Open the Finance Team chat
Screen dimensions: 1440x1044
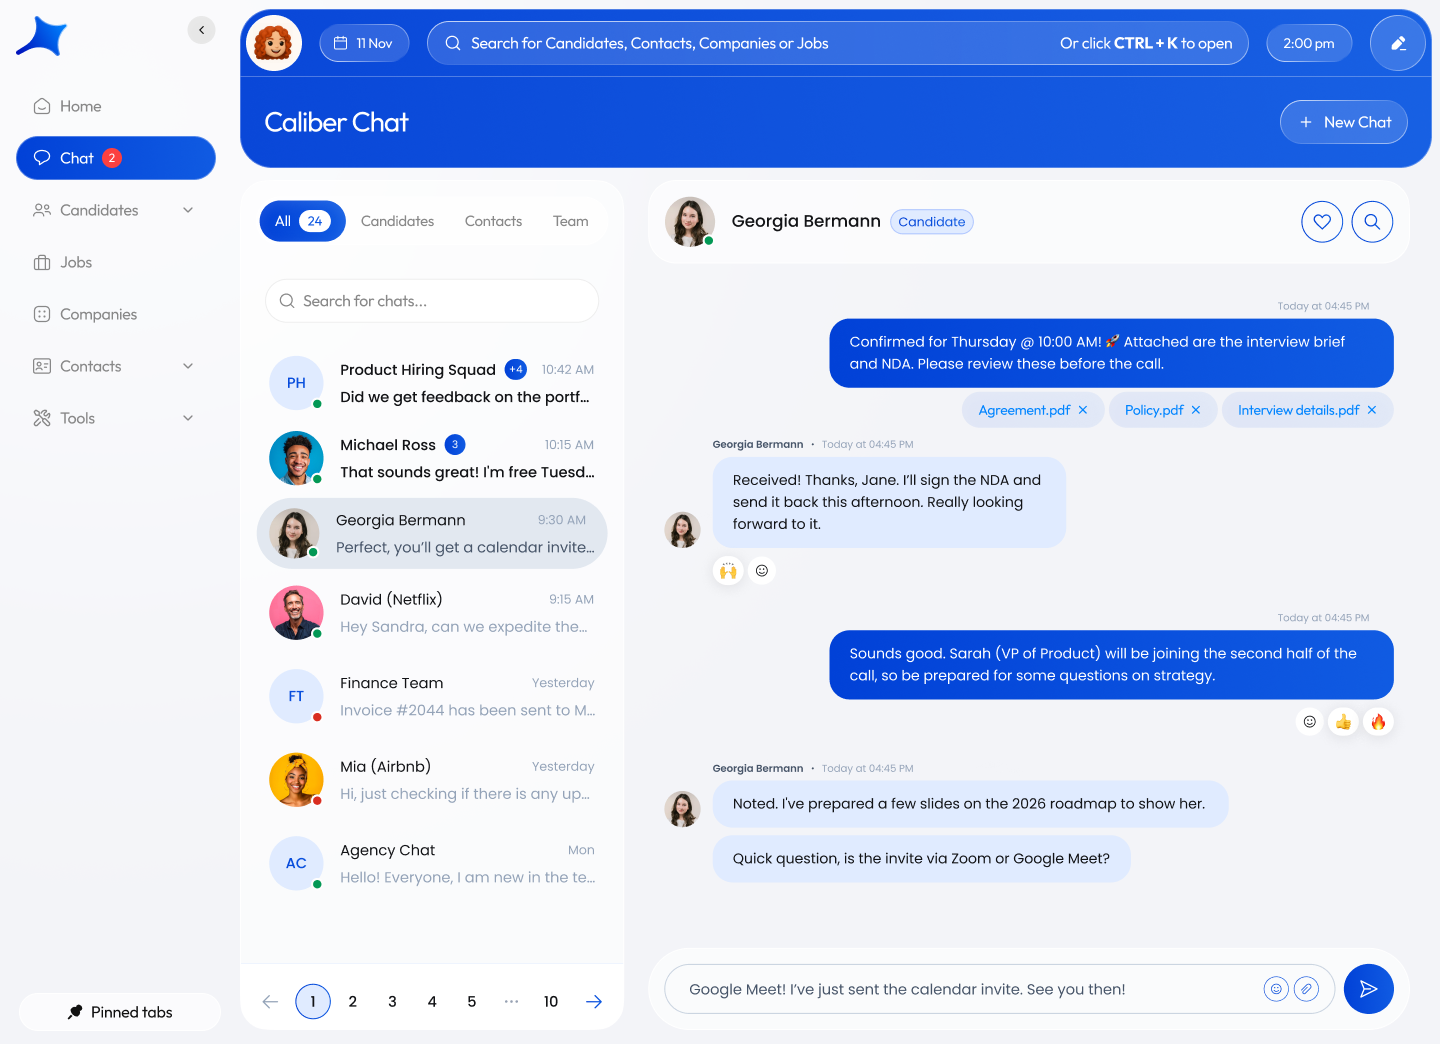click(432, 697)
